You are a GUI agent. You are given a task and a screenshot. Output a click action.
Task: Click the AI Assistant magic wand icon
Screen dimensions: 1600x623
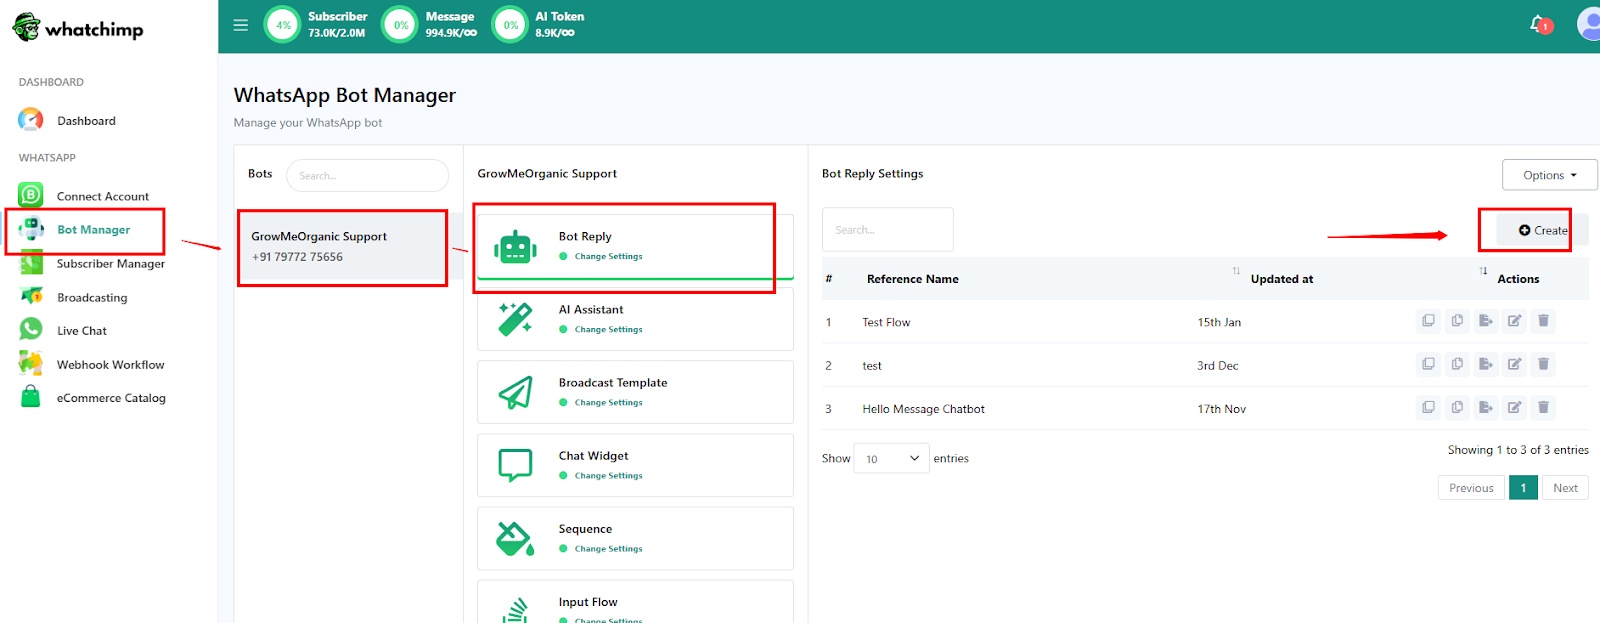pyautogui.click(x=515, y=319)
